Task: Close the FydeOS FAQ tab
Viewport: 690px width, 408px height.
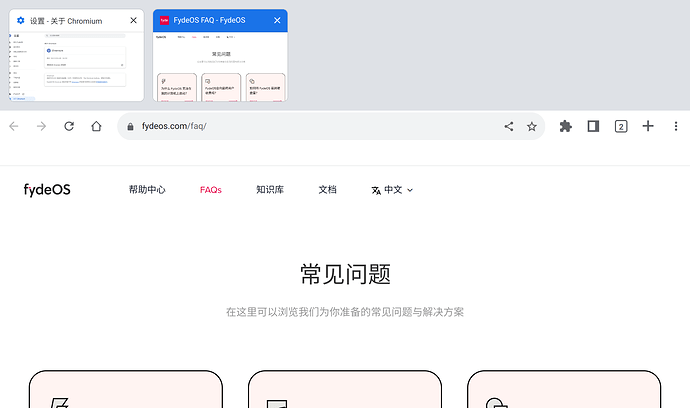Action: click(x=277, y=20)
